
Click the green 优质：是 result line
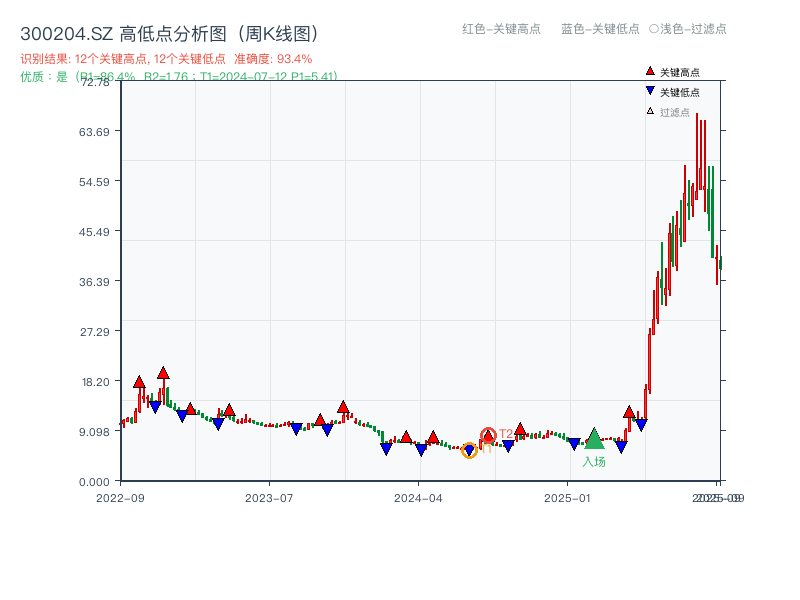tap(179, 77)
